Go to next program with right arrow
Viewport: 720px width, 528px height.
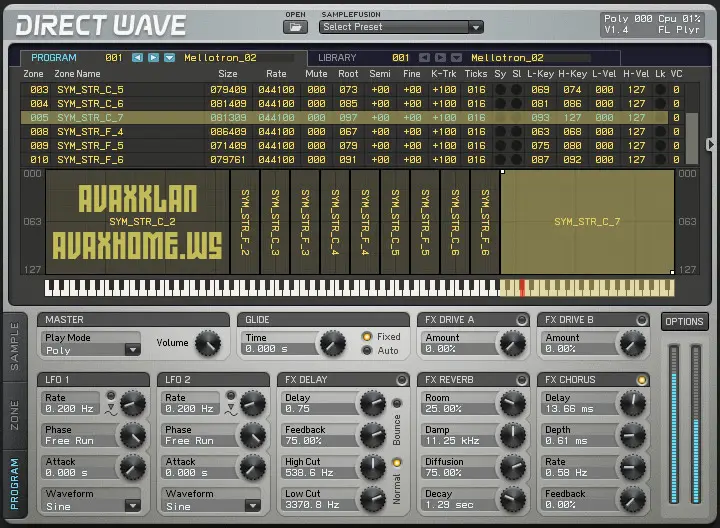point(153,57)
